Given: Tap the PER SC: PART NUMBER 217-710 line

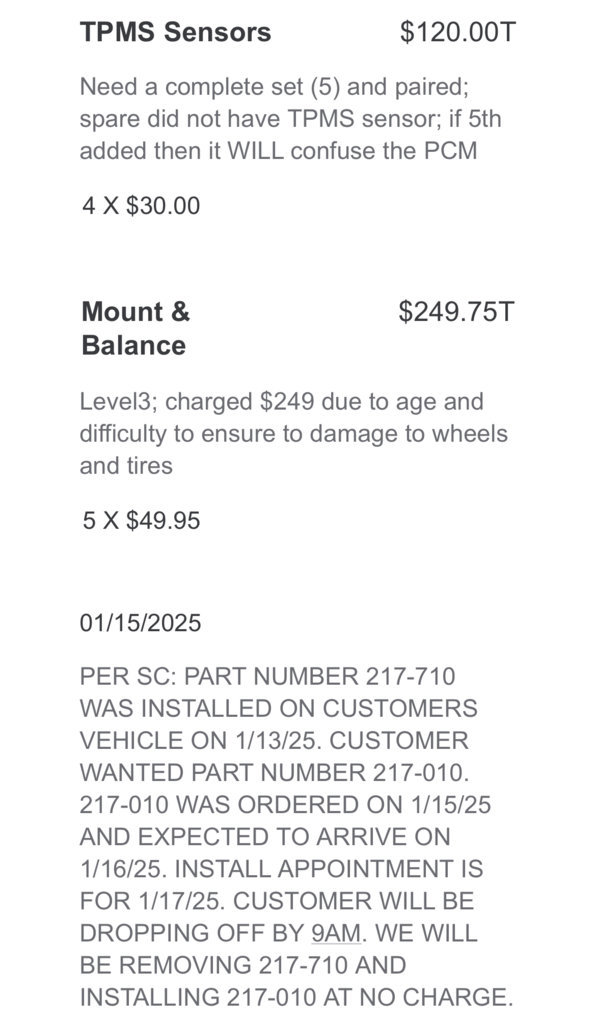Looking at the screenshot, I should pos(268,676).
